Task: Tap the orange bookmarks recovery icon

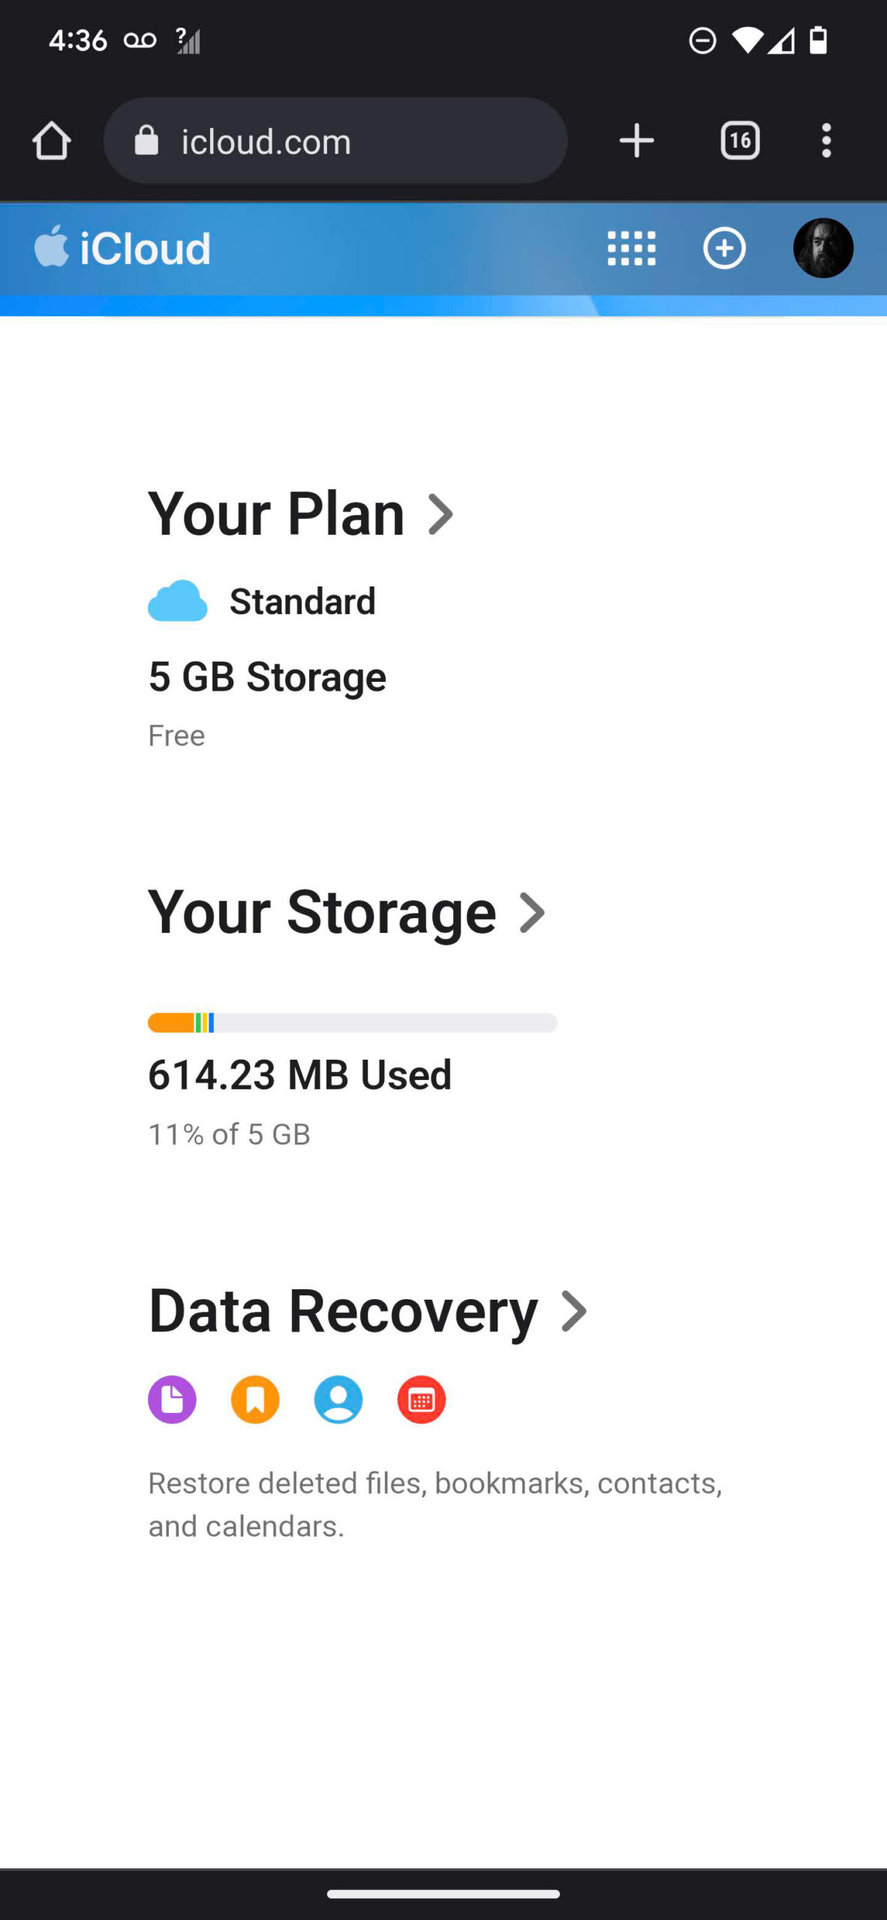Action: 255,1399
